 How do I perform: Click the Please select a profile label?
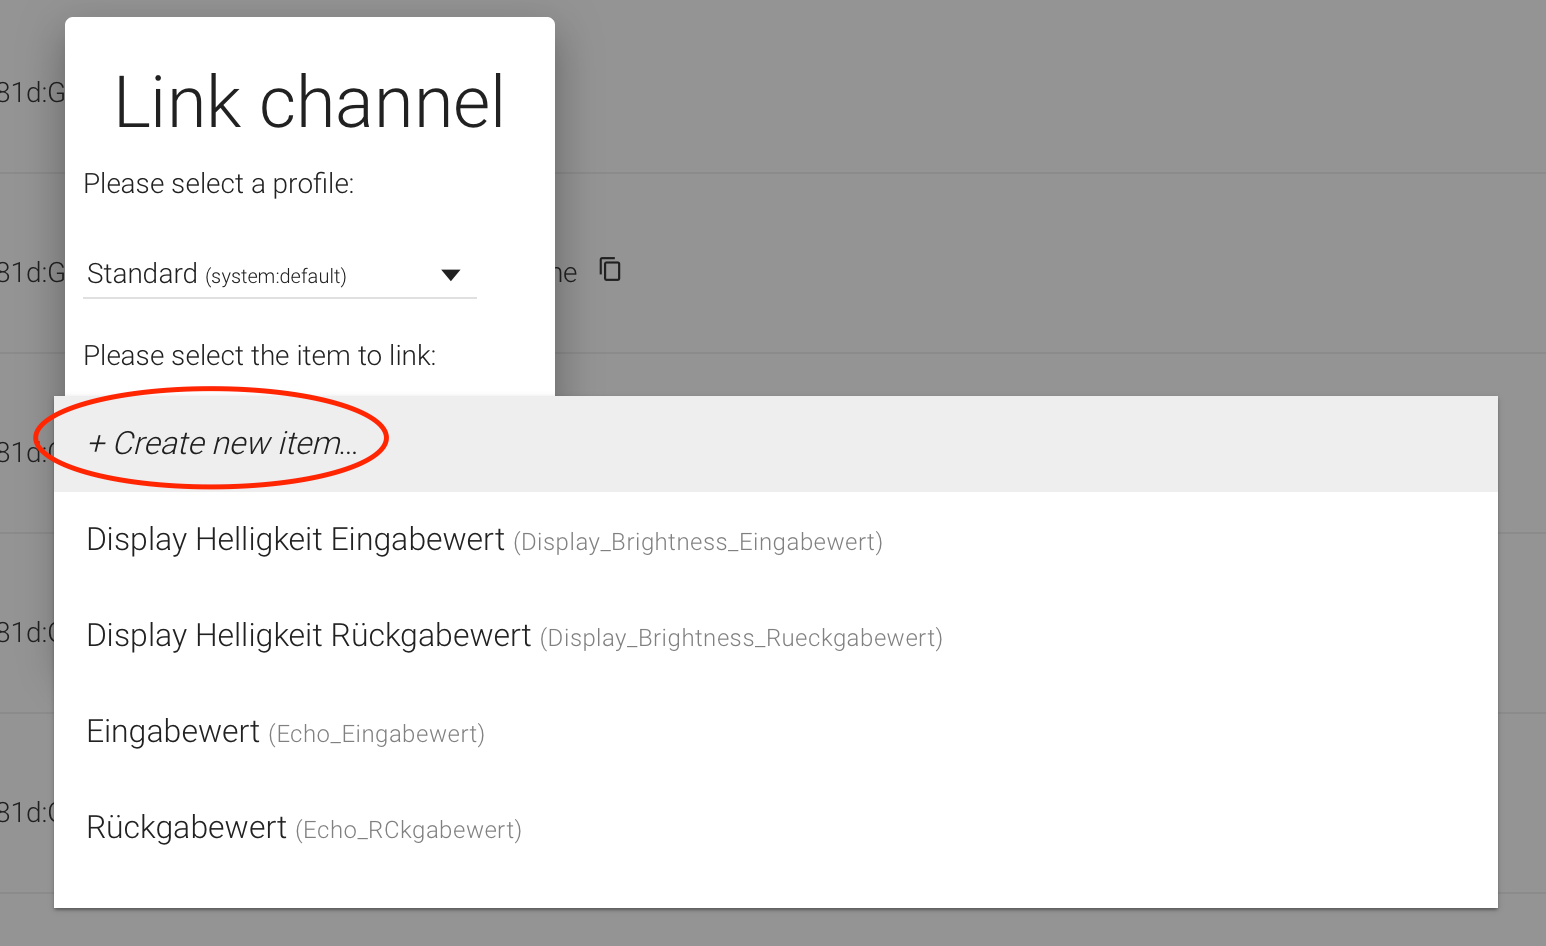click(219, 184)
